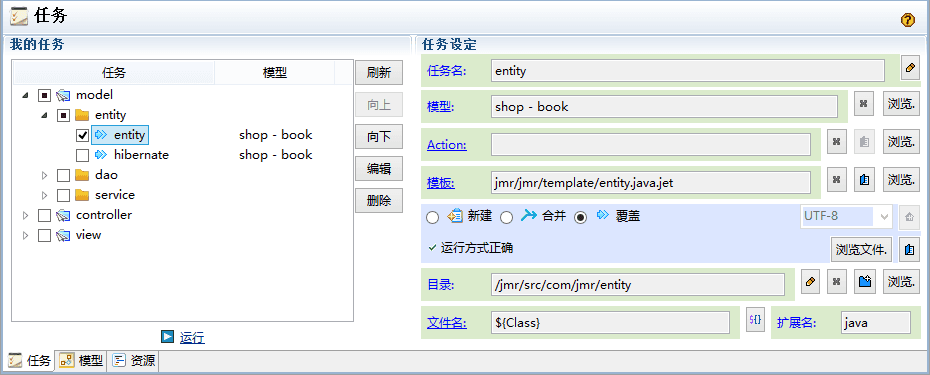Image resolution: width=930 pixels, height=375 pixels.
Task: Clear the Action field with its X icon
Action: tap(836, 142)
